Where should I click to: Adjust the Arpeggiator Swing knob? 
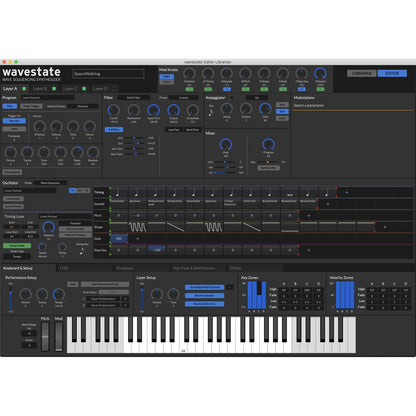point(227,108)
